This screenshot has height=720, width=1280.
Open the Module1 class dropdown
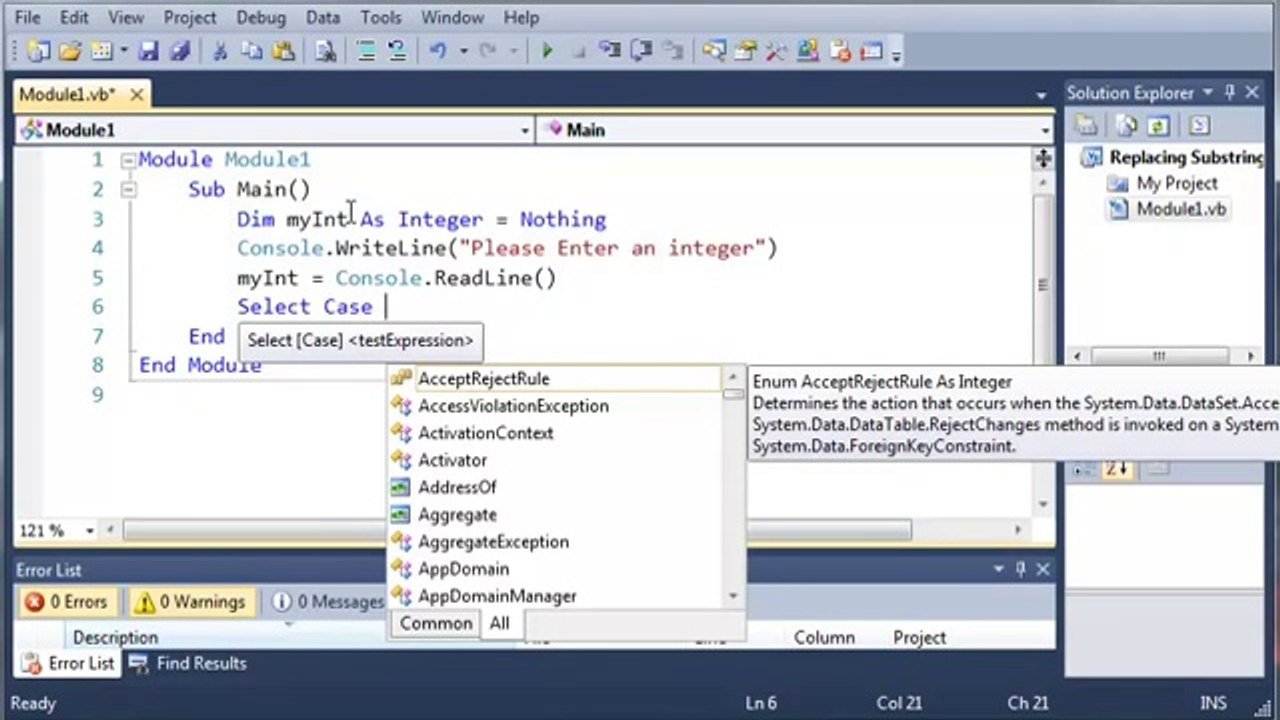[525, 130]
